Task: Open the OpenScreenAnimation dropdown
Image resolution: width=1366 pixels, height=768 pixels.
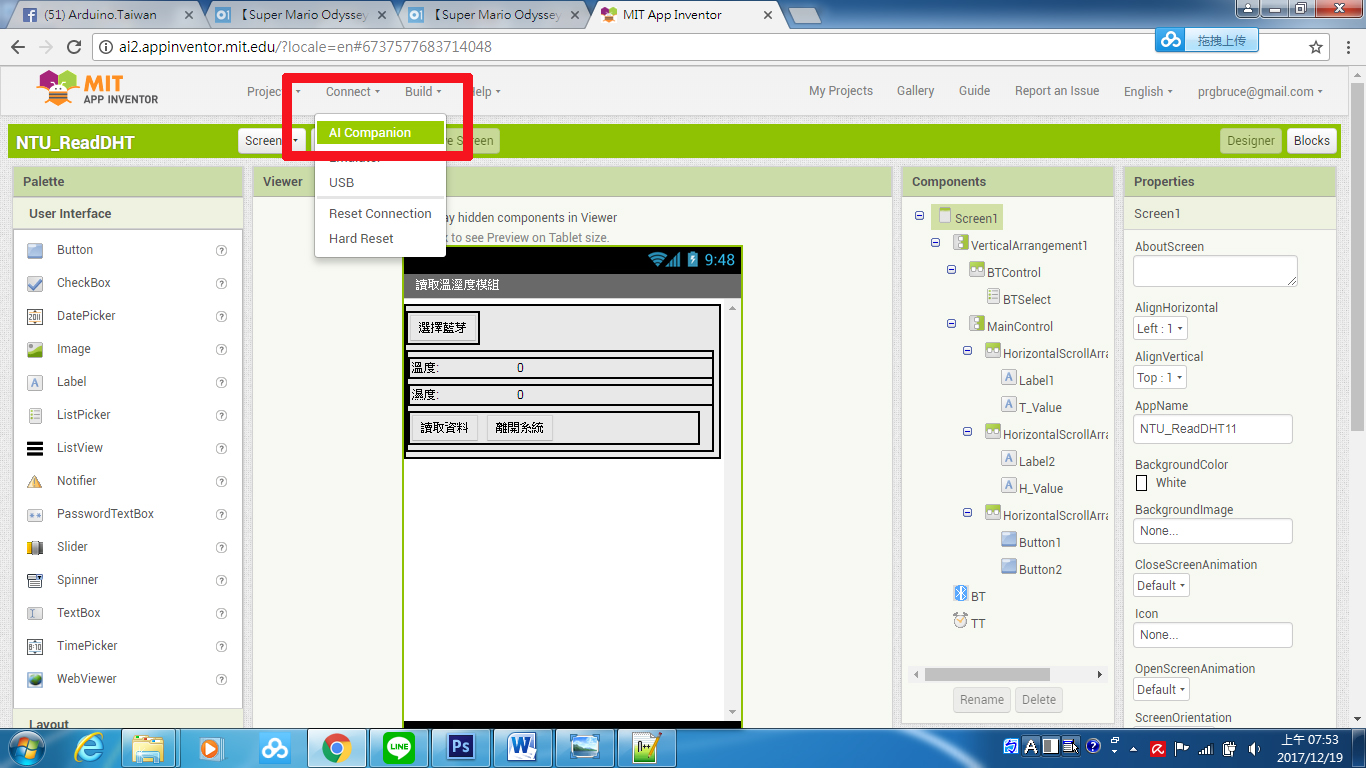Action: pos(1161,689)
